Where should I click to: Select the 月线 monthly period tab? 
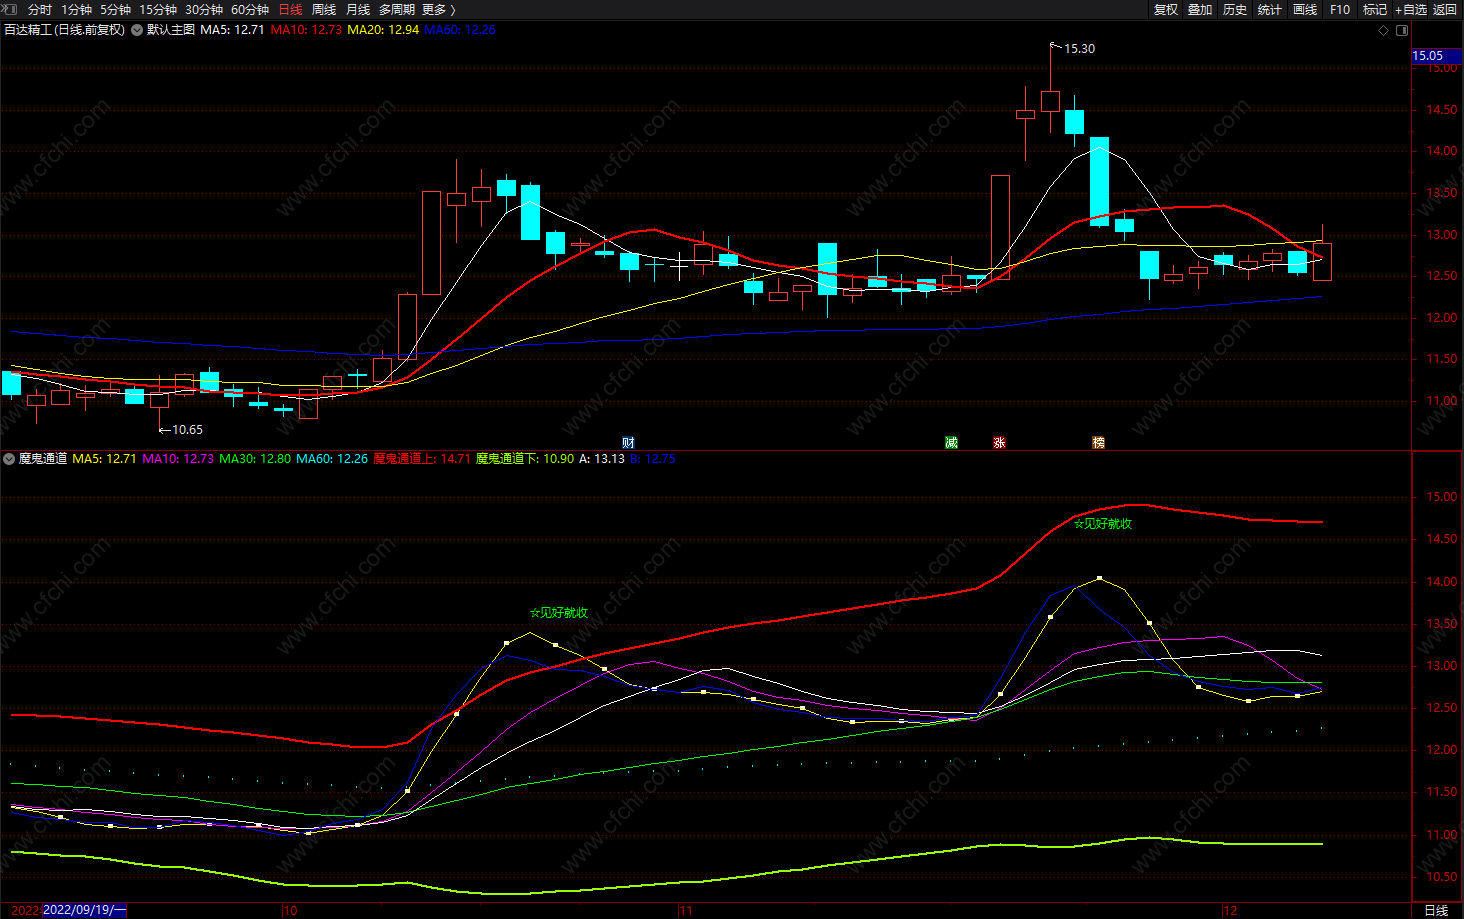(358, 9)
